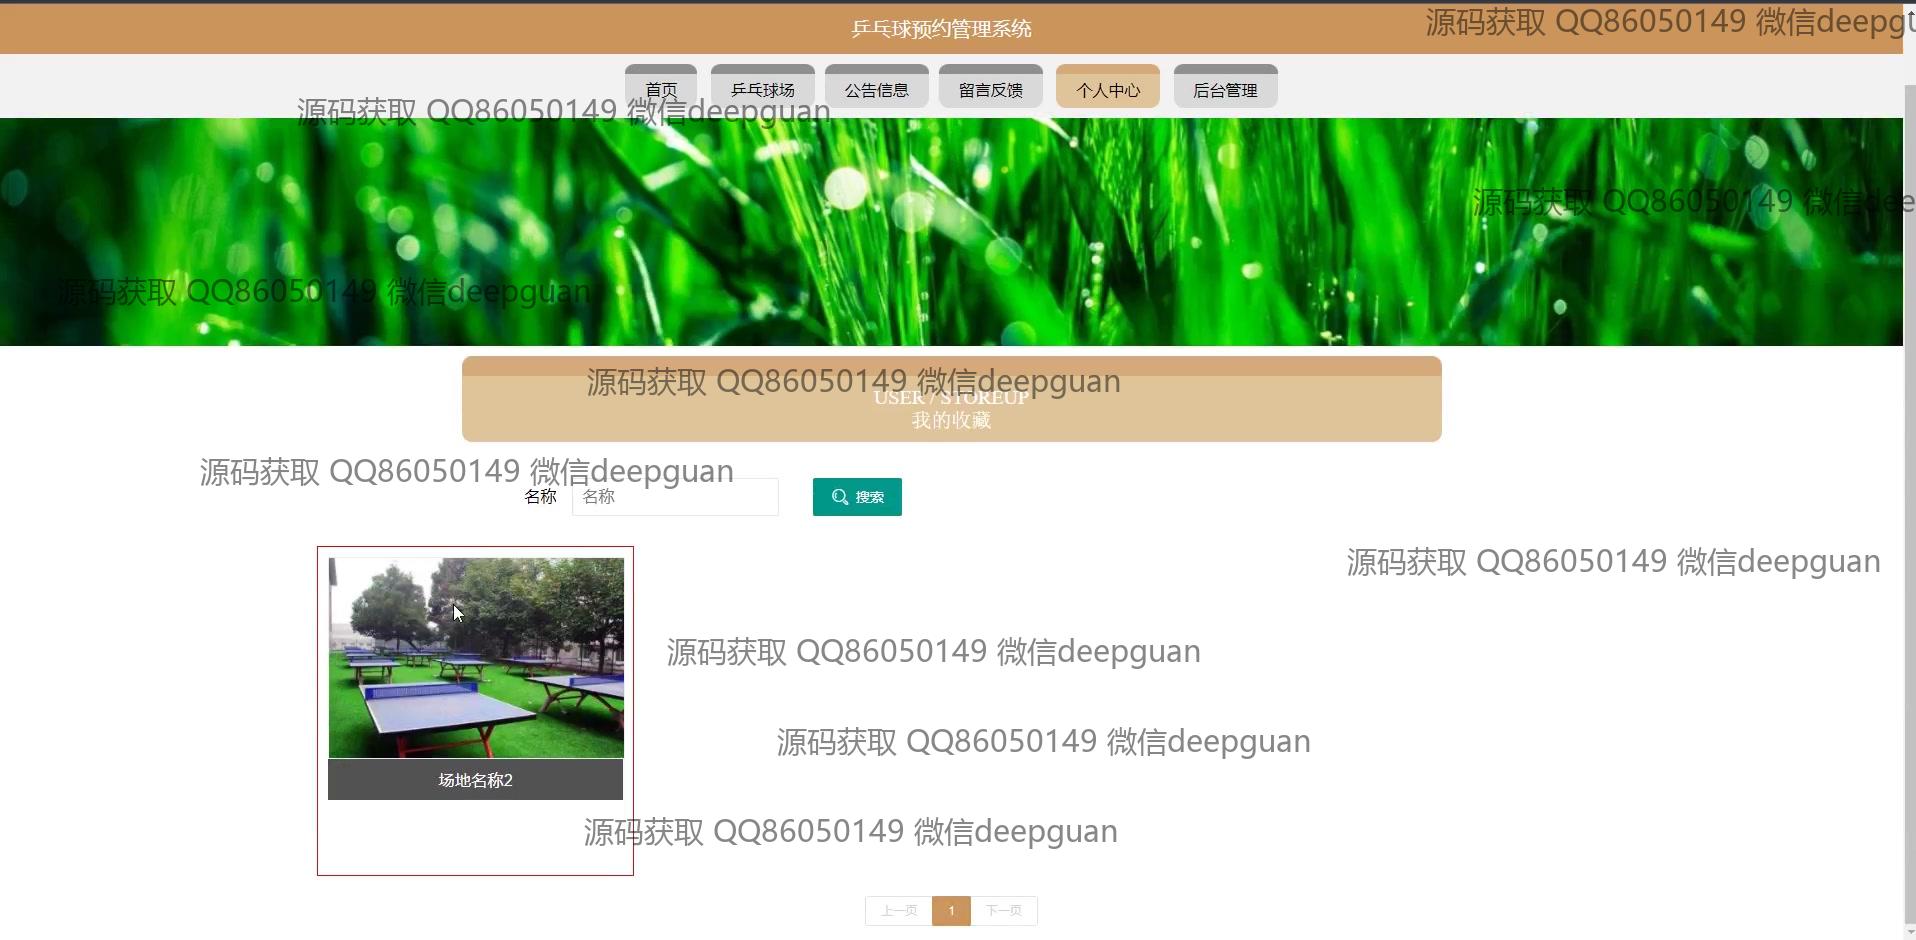Switch to the 公告信息 tab
Image resolution: width=1916 pixels, height=940 pixels.
click(x=876, y=89)
